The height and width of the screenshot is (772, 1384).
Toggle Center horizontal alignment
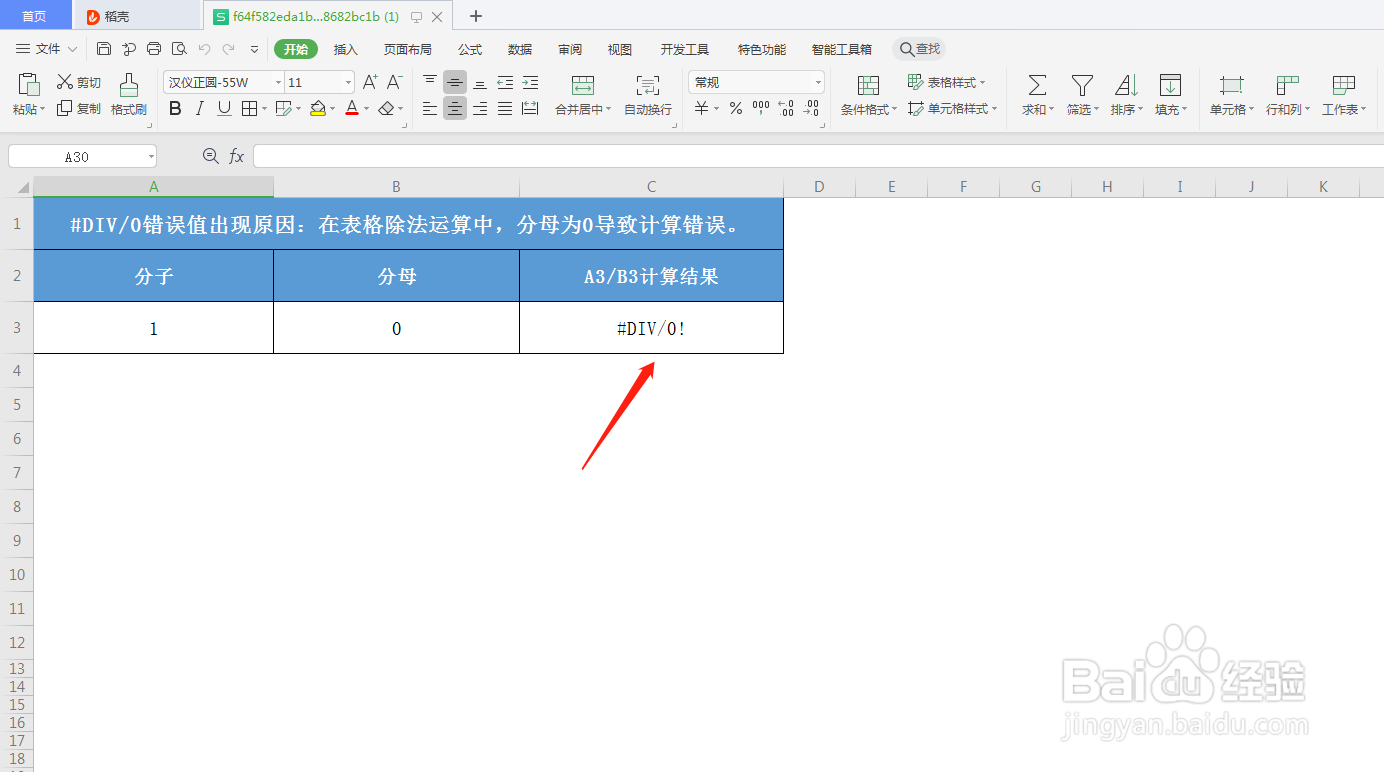(455, 108)
